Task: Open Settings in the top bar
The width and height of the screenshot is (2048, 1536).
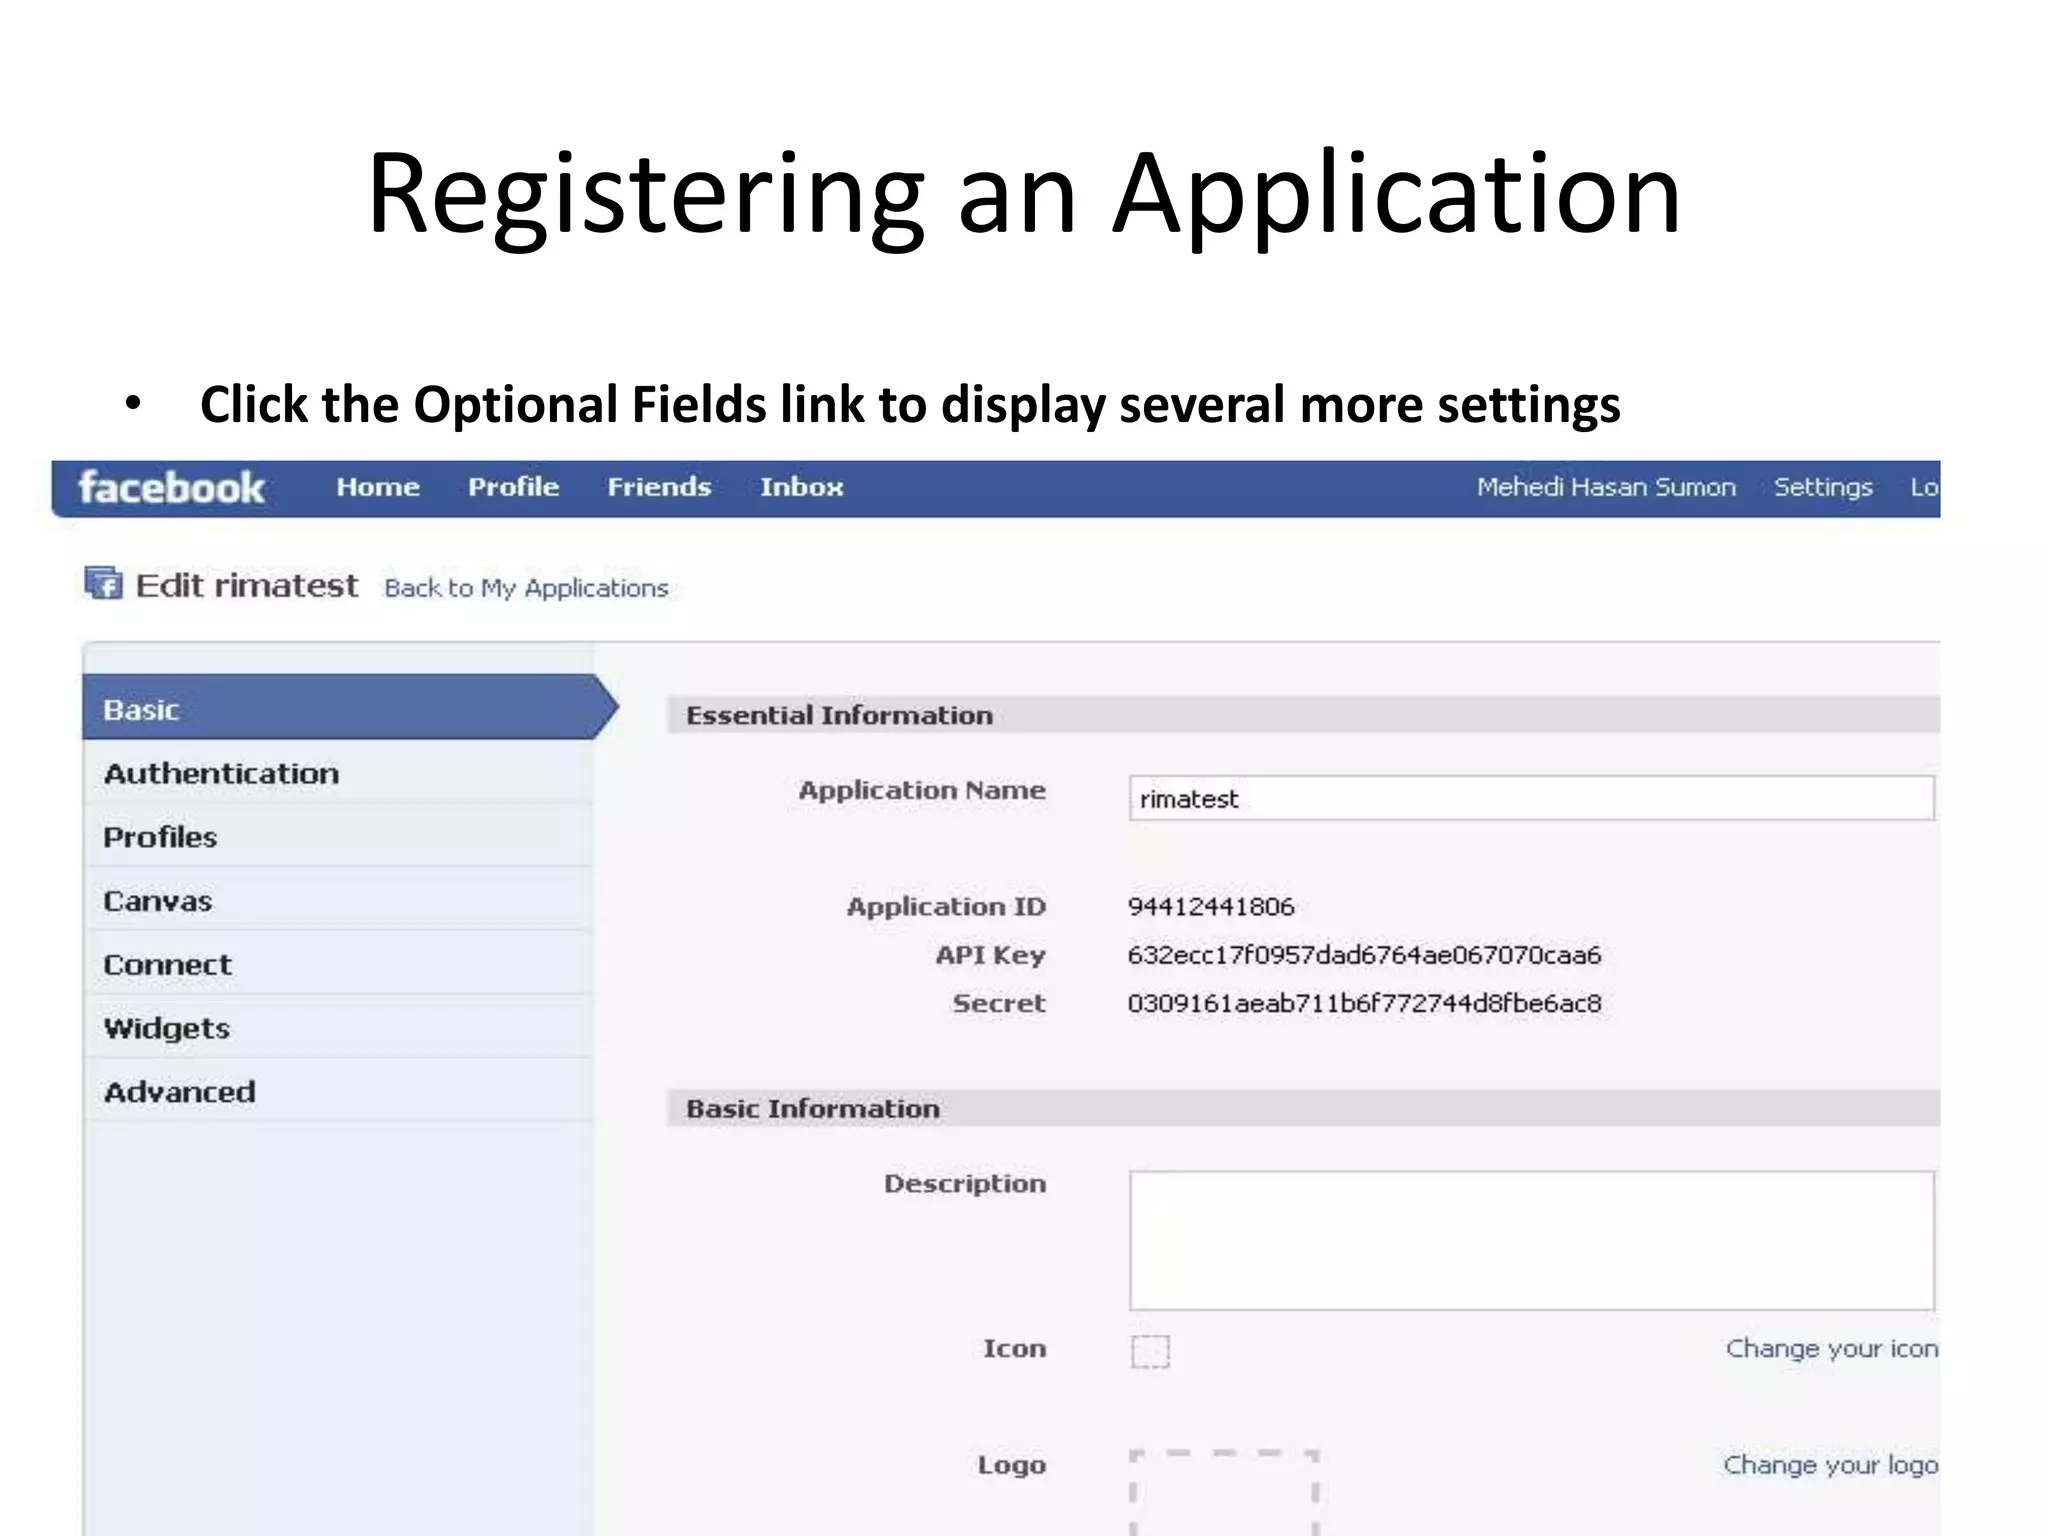Action: point(1822,487)
